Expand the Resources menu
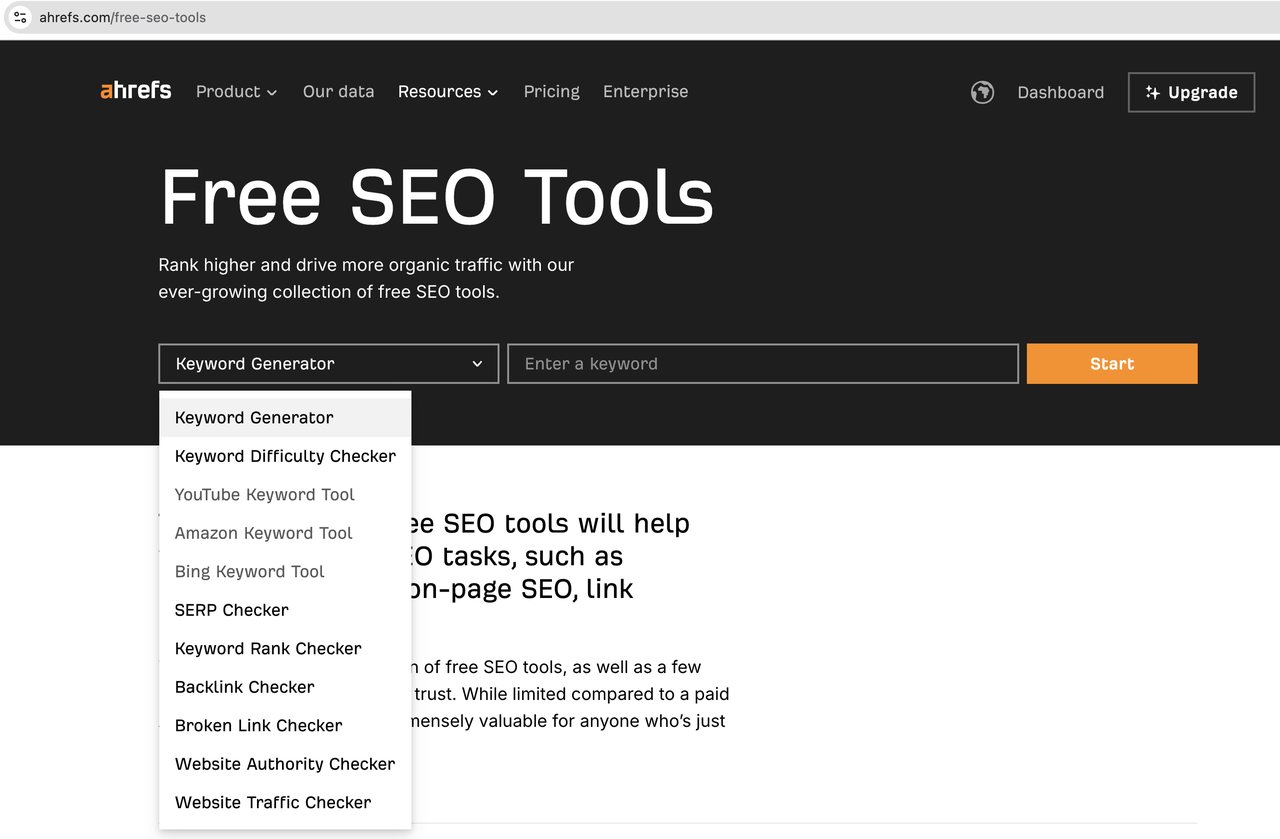Screen dimensions: 1280x839 [448, 91]
